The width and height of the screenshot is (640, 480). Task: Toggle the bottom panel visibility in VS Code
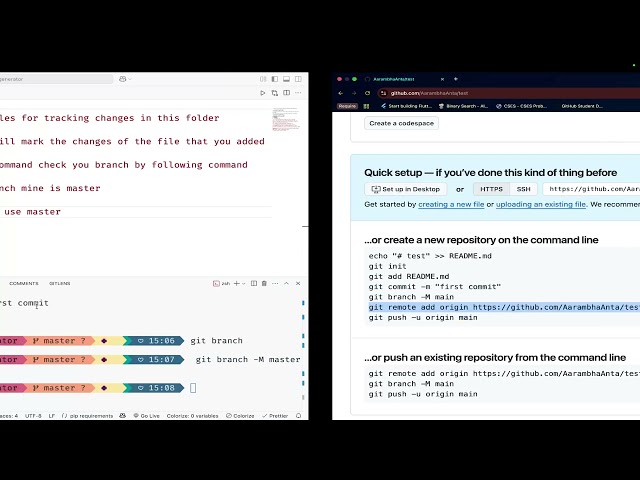point(287,79)
